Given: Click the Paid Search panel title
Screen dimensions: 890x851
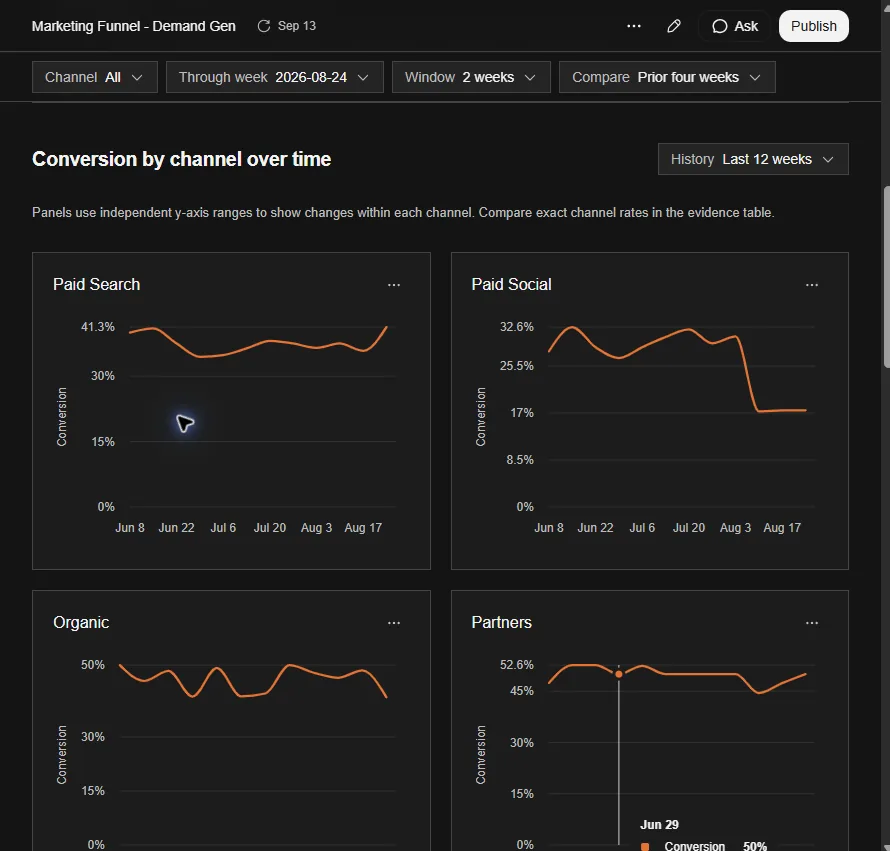Looking at the screenshot, I should pos(96,284).
